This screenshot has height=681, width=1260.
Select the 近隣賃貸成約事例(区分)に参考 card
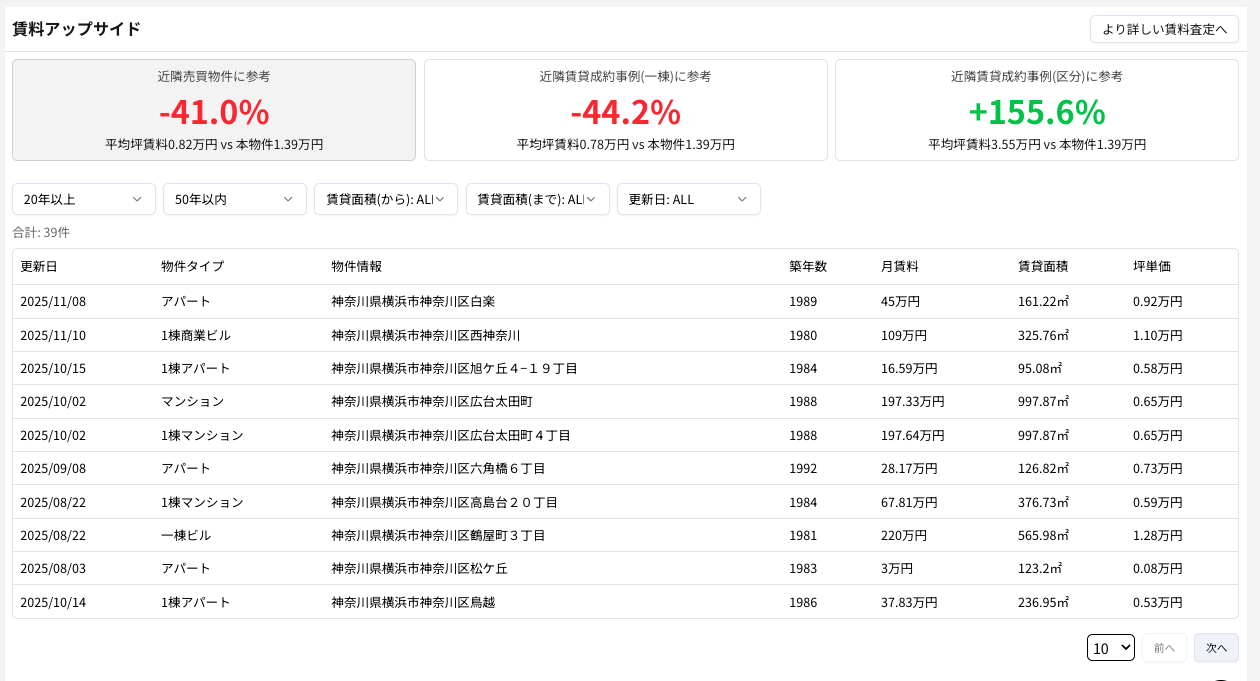1037,110
